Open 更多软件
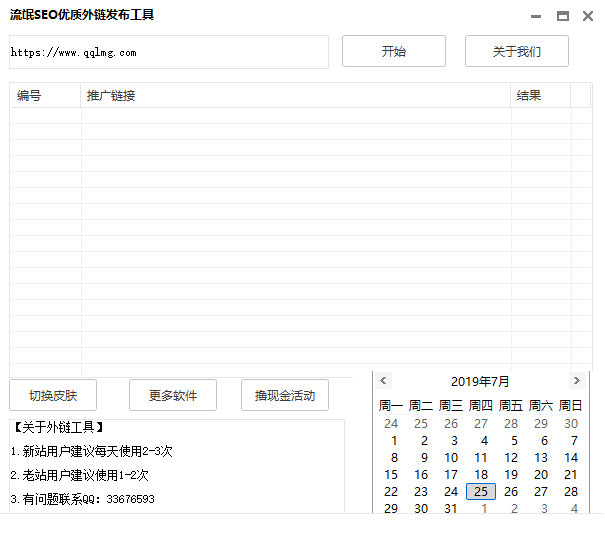 [173, 395]
